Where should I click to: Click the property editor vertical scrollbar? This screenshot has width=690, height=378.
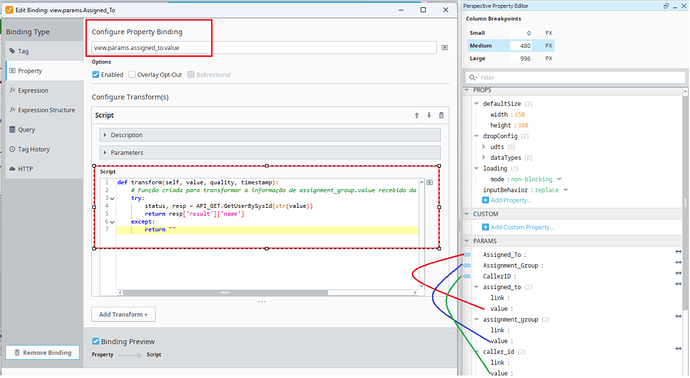click(685, 202)
